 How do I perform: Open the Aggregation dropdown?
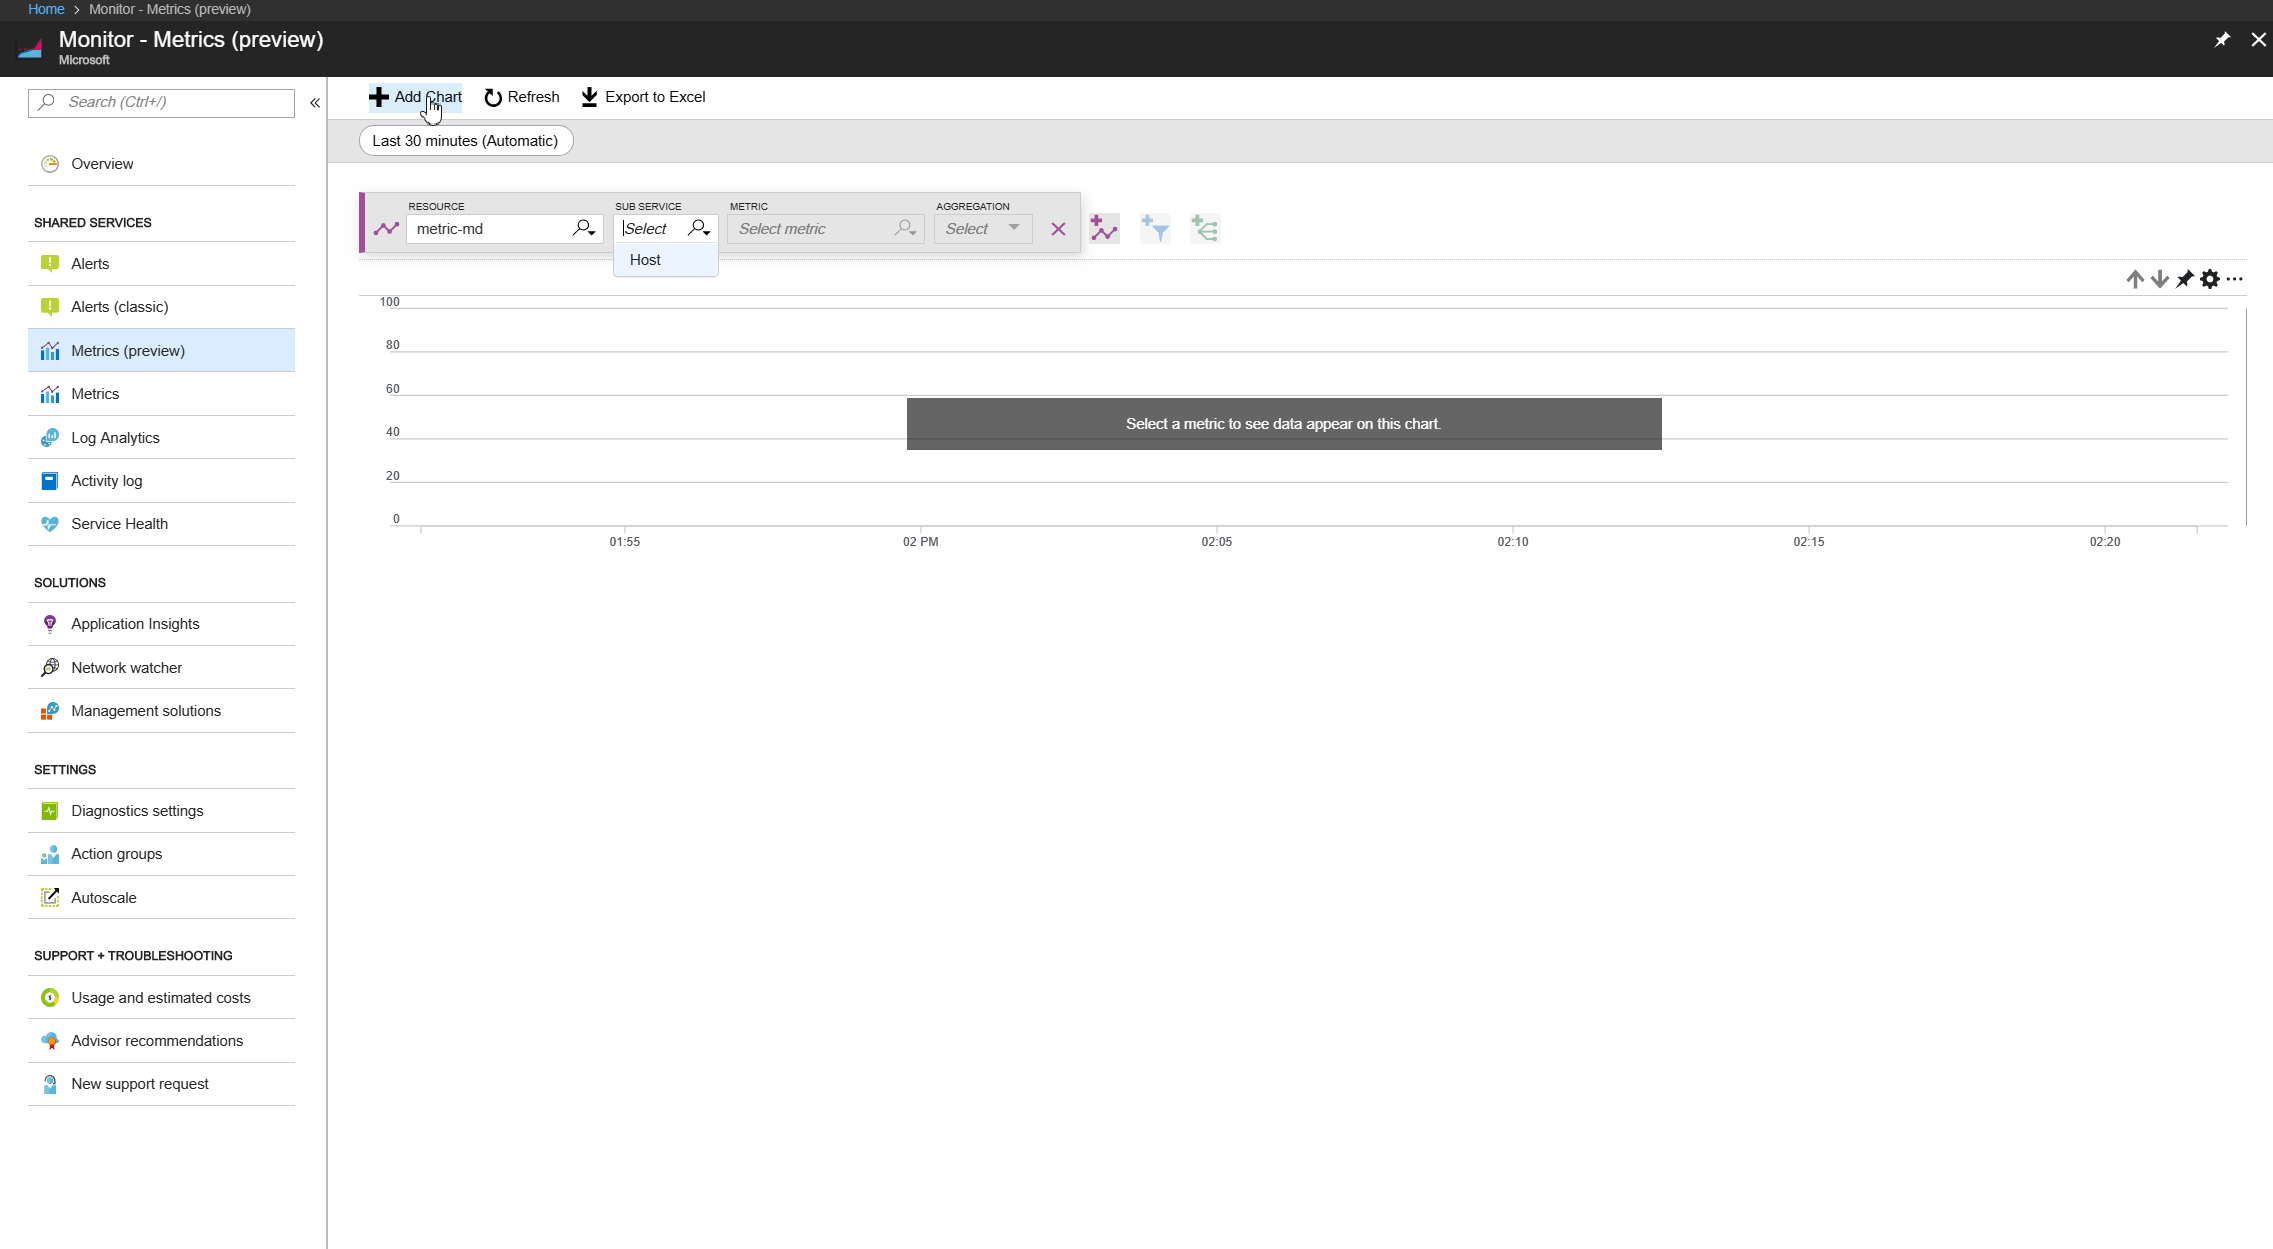(983, 229)
